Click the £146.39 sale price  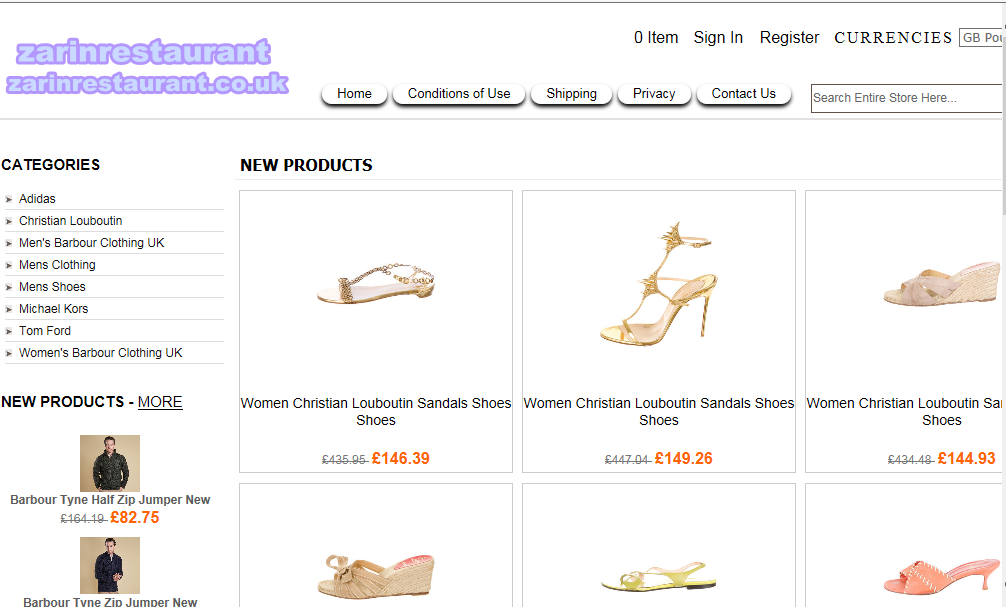[x=400, y=459]
